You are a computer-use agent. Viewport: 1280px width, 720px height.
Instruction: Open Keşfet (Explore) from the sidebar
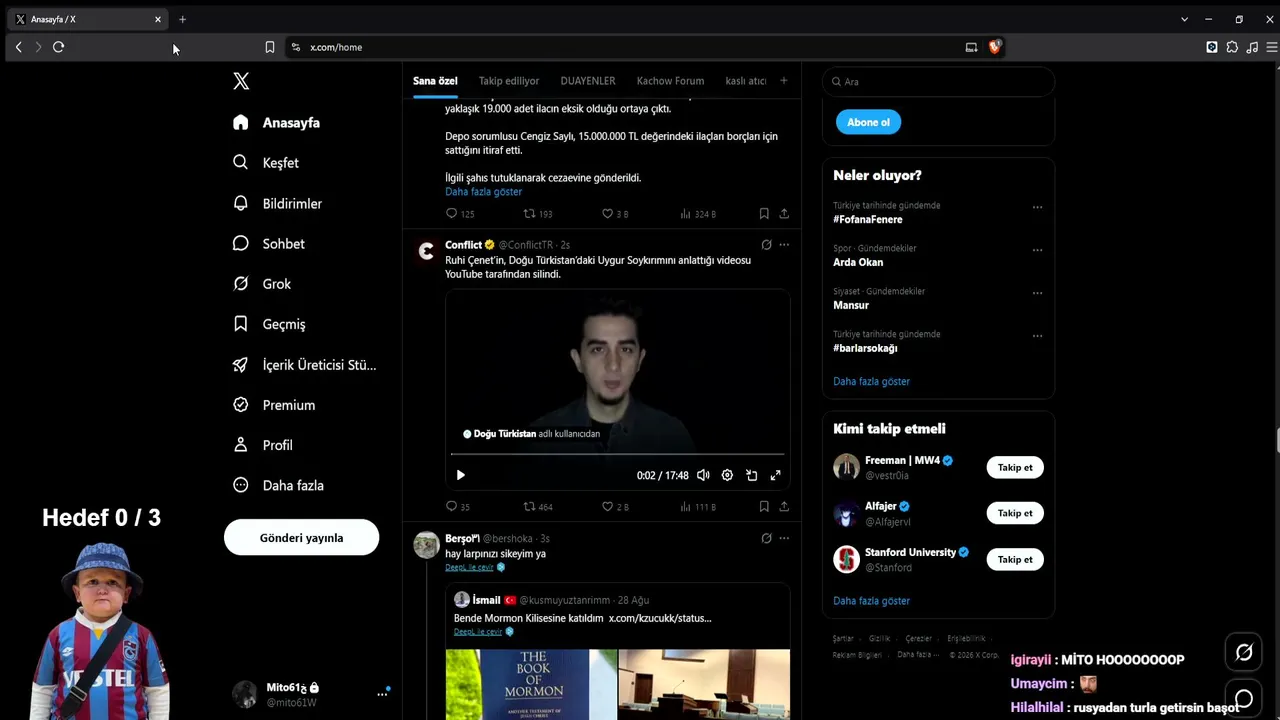[266, 163]
